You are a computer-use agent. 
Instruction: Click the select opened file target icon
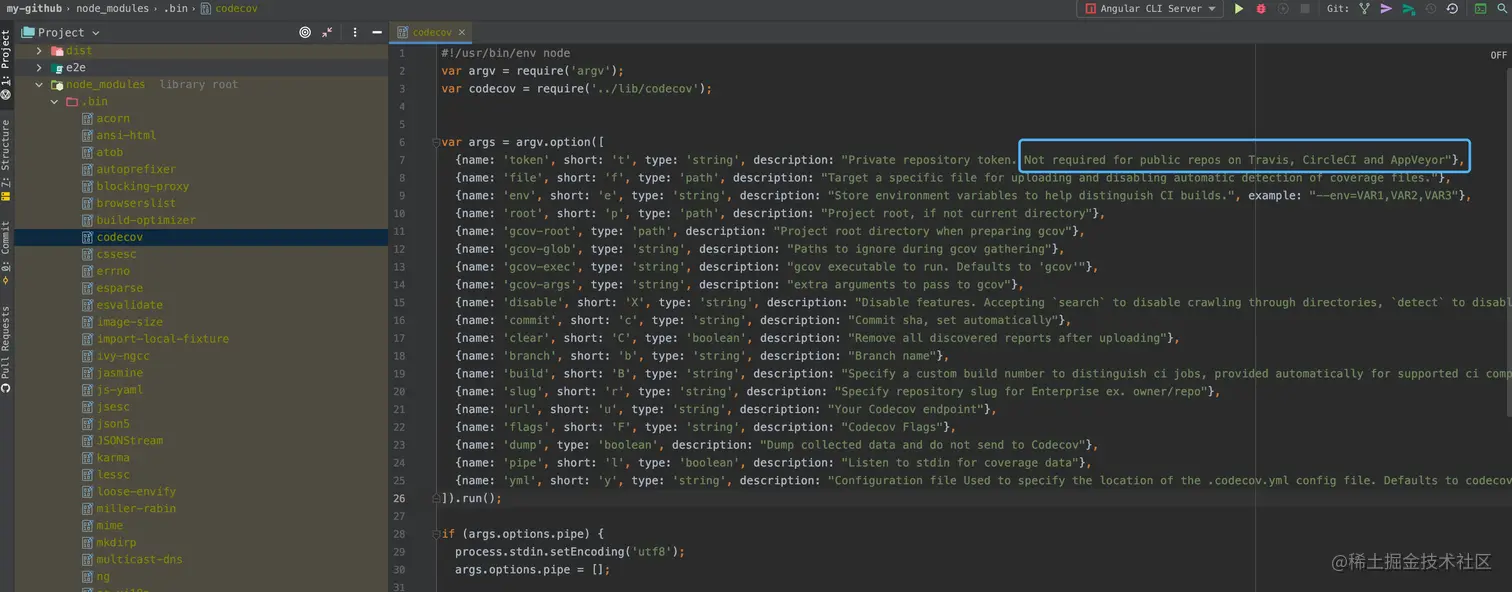(305, 32)
